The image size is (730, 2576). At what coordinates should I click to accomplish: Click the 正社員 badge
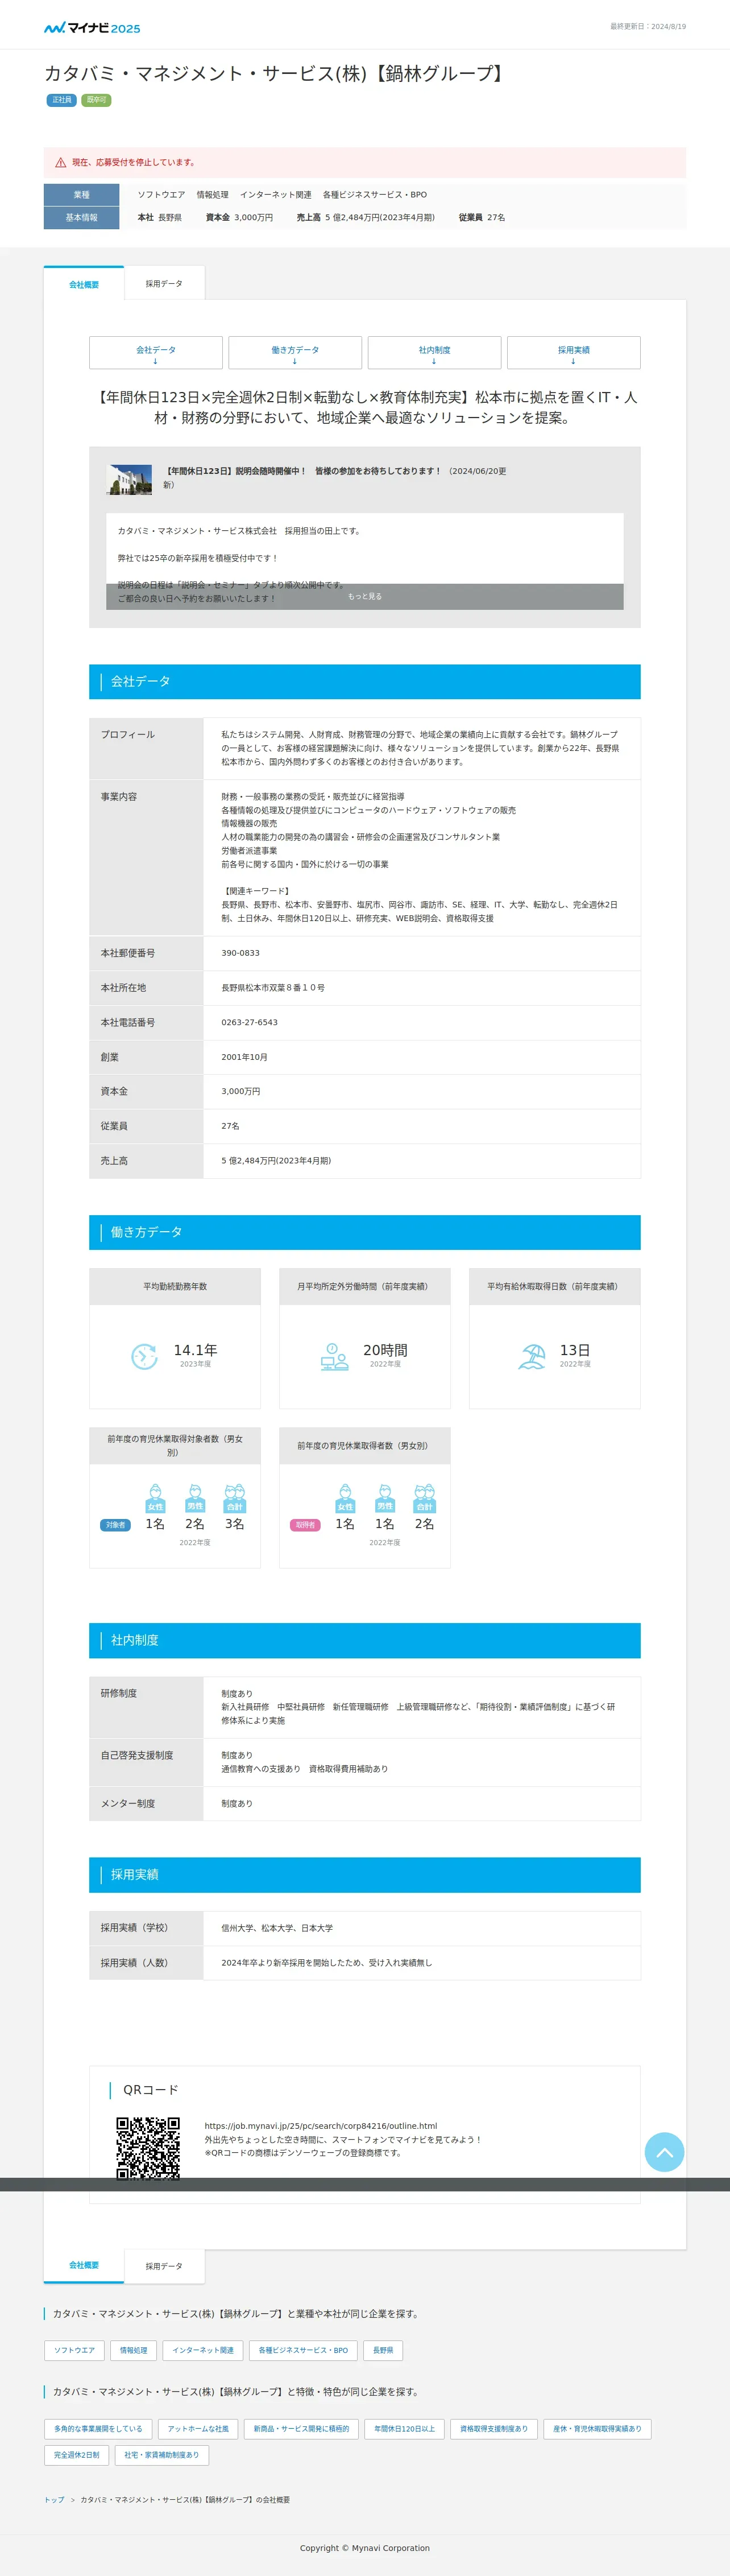tap(62, 100)
